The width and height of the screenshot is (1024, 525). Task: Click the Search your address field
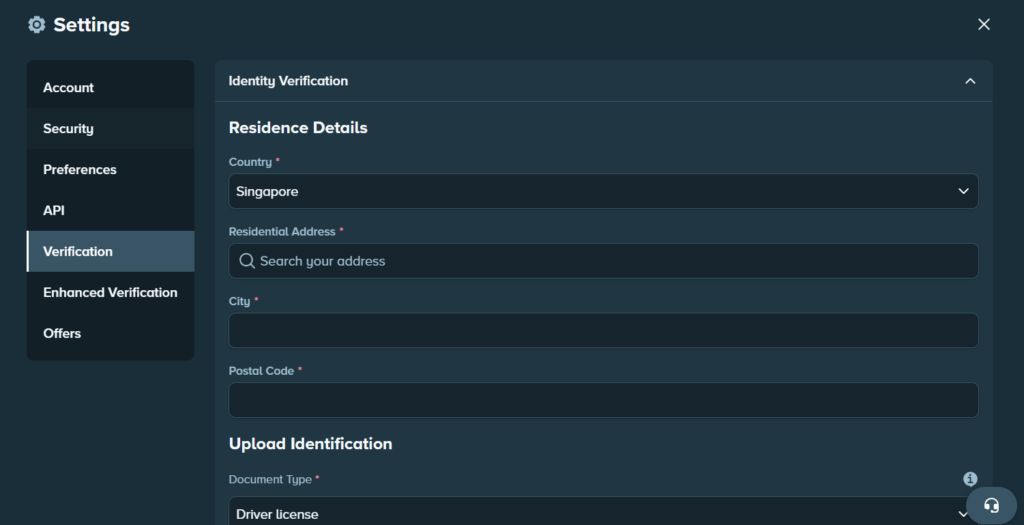point(603,261)
